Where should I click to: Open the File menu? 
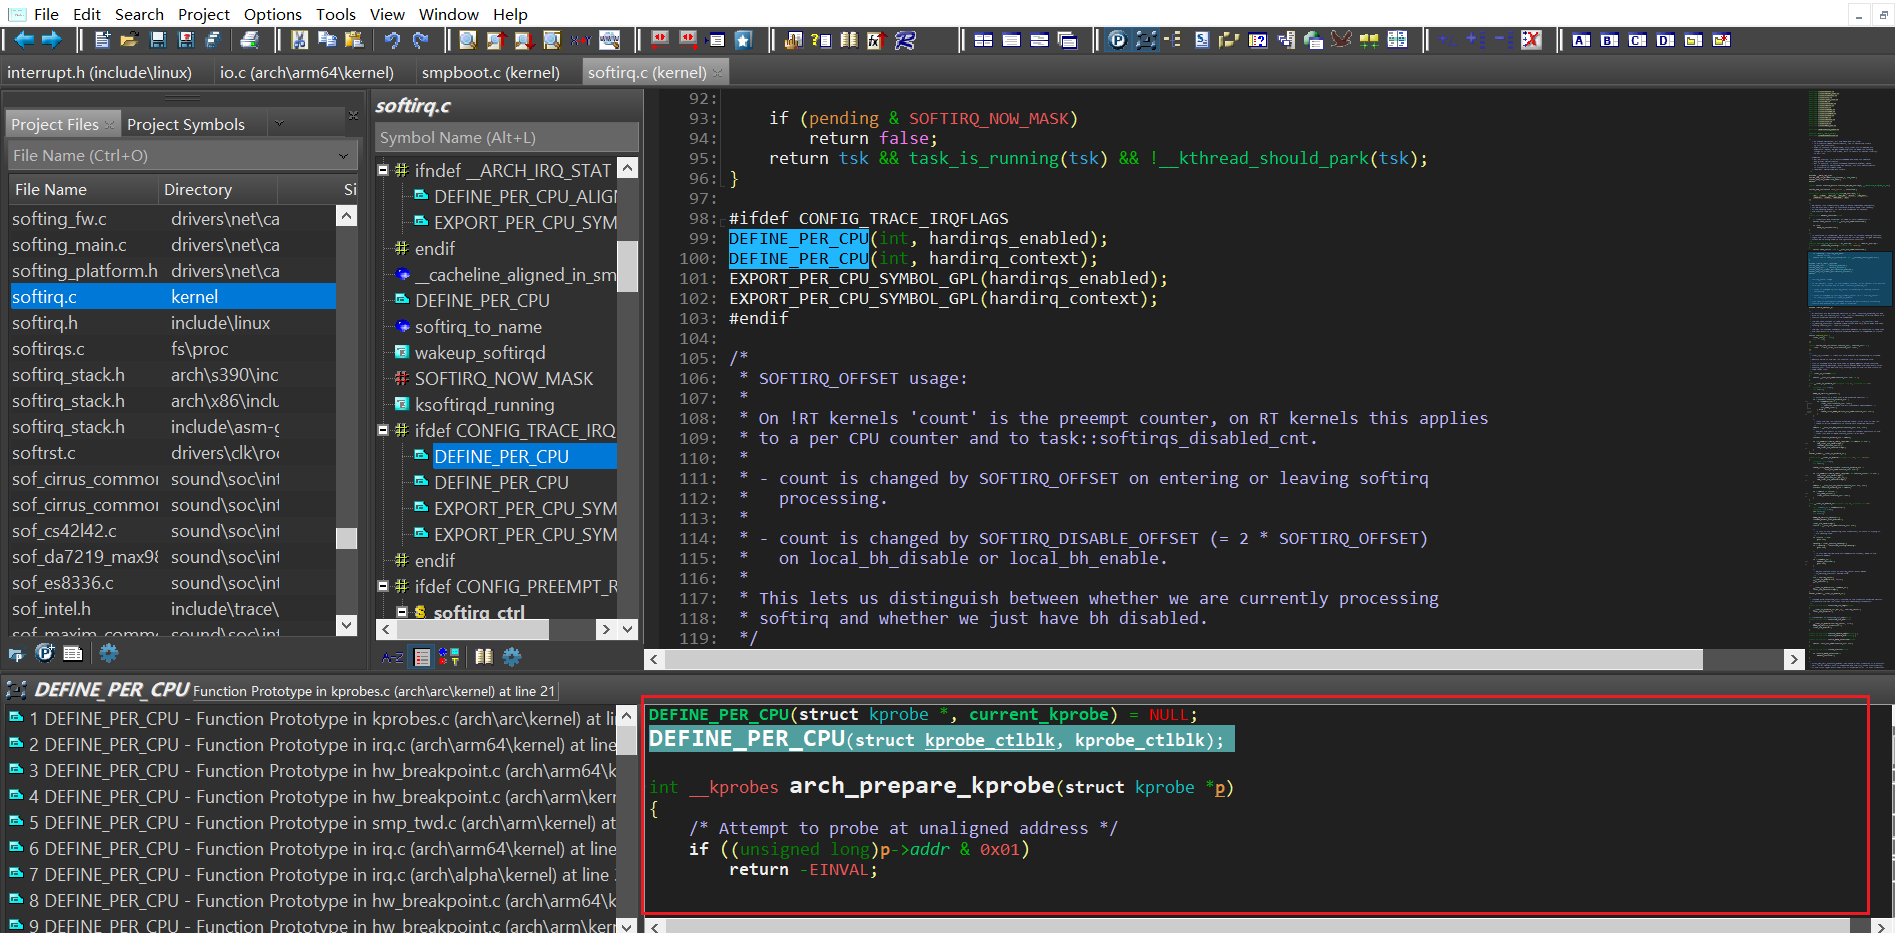point(46,14)
